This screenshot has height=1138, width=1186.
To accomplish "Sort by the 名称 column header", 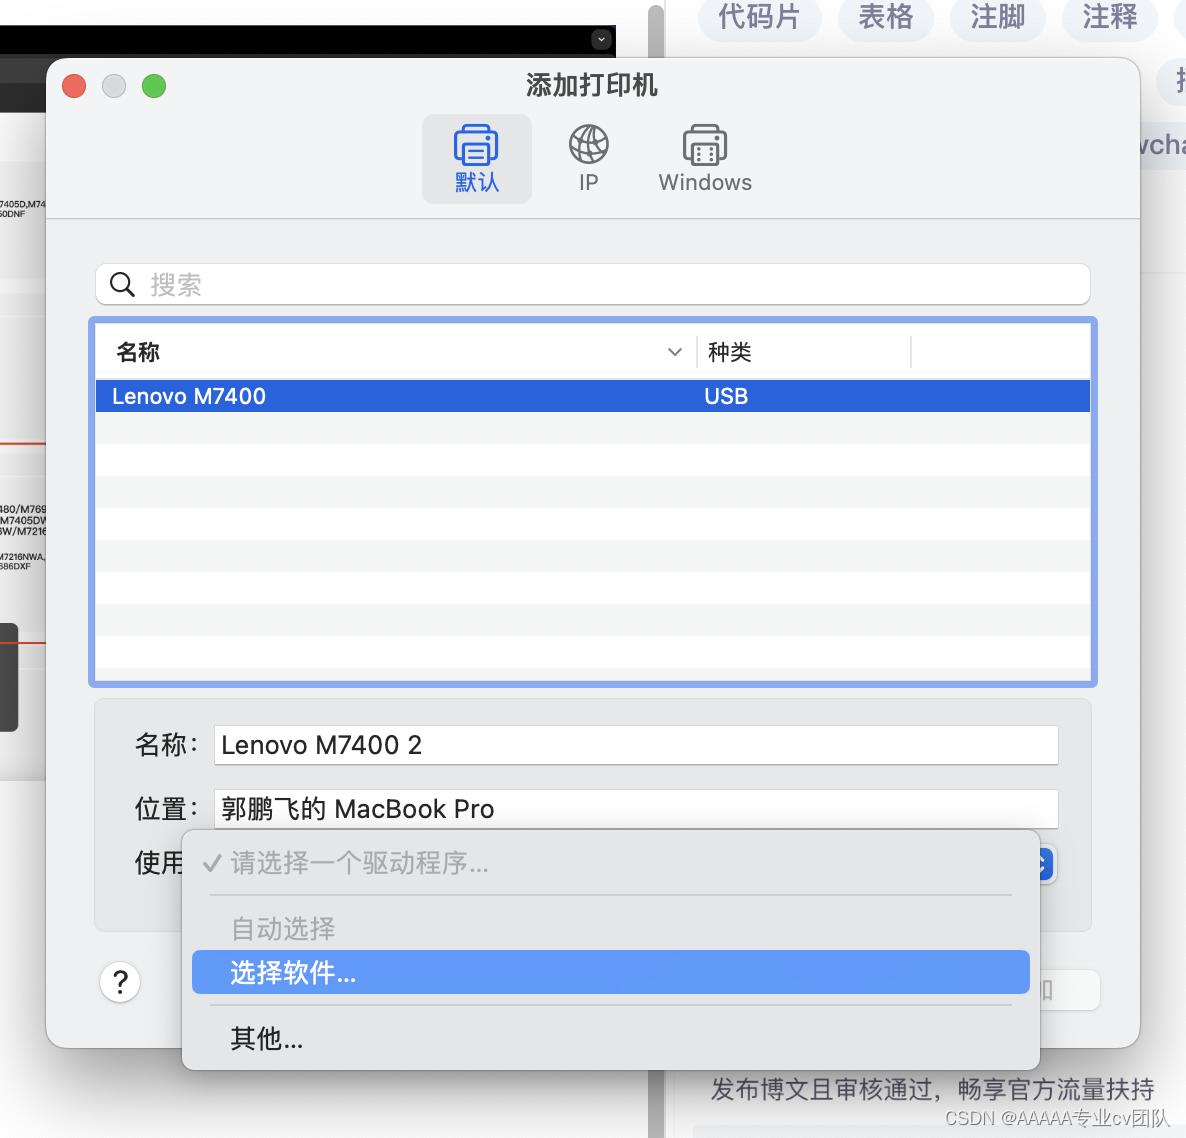I will click(138, 352).
